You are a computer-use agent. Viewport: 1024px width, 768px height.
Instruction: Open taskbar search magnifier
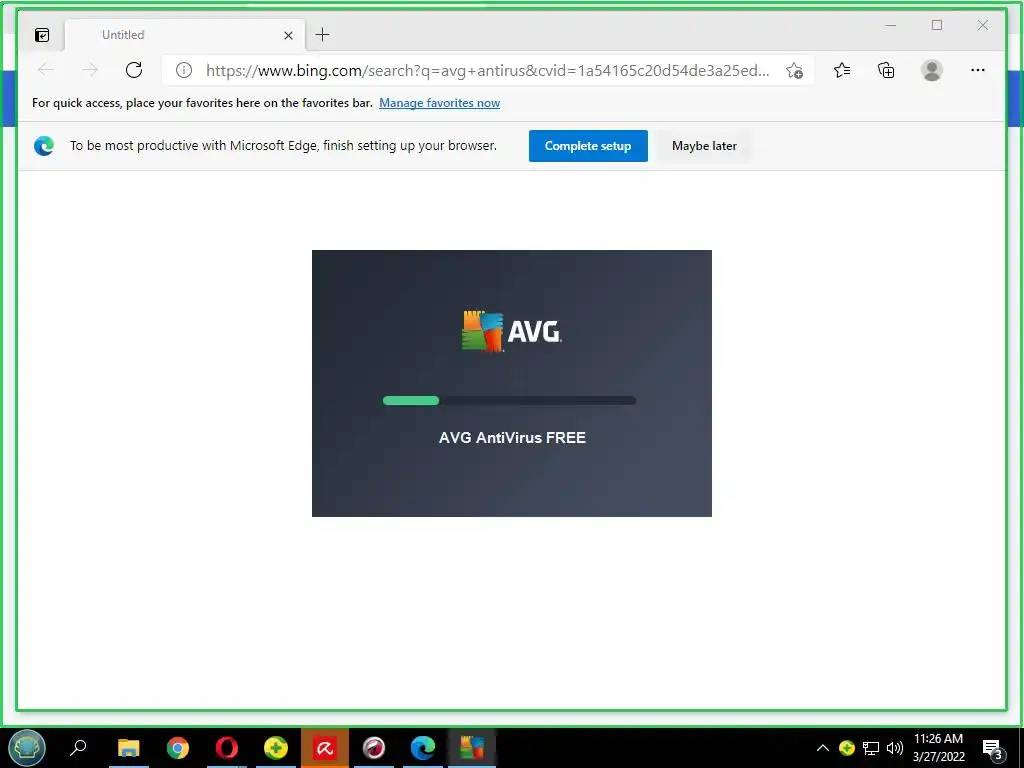point(78,747)
